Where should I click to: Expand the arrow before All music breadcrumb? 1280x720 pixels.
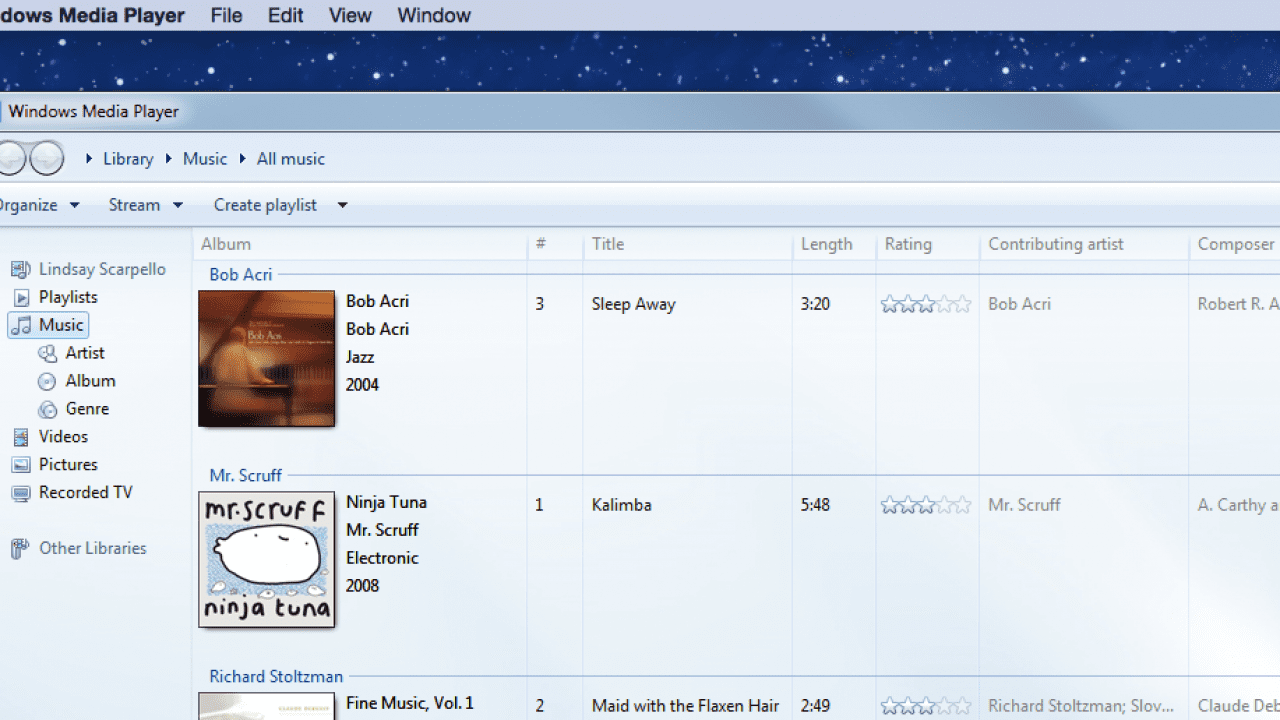pos(242,159)
